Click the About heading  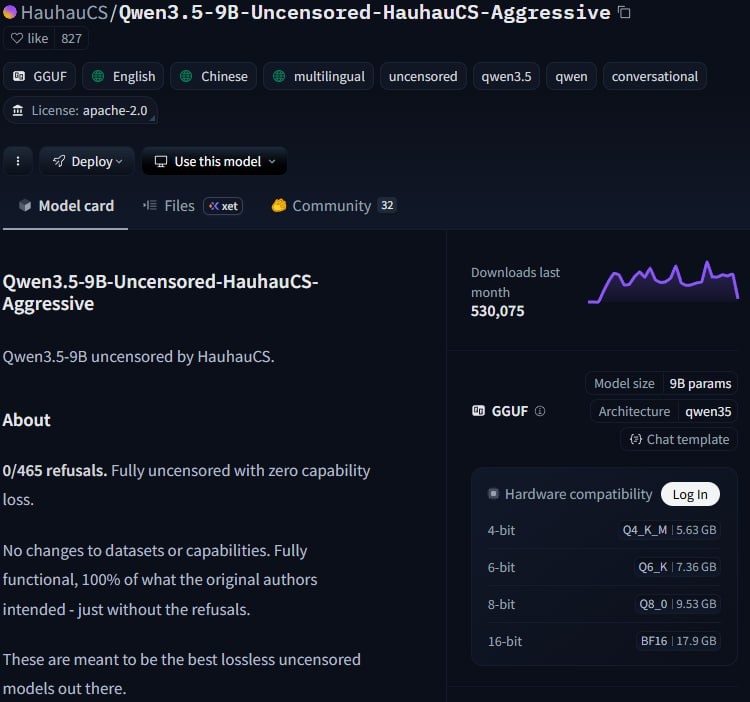26,420
